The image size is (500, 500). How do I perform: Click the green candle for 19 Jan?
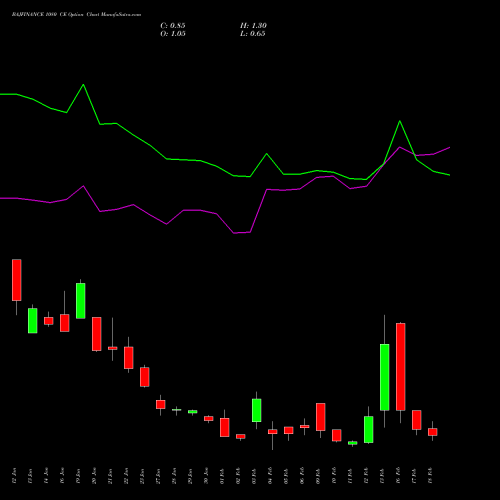click(x=81, y=301)
